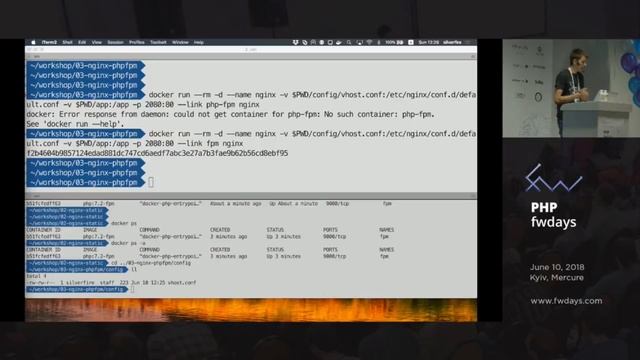This screenshot has height=360, width=640.
Task: Click the 'Kyiv, Mercure' location text
Action: pyautogui.click(x=557, y=278)
